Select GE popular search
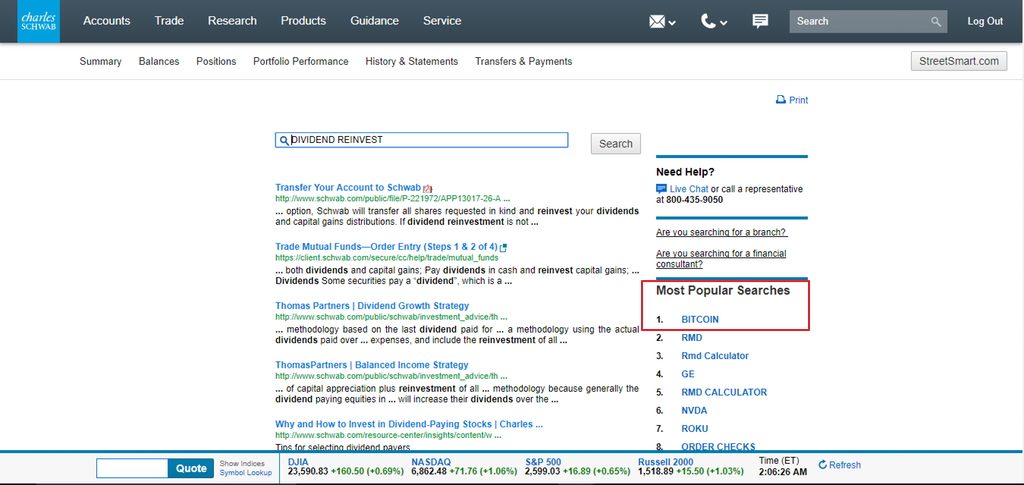The height and width of the screenshot is (485, 1024). coord(688,375)
